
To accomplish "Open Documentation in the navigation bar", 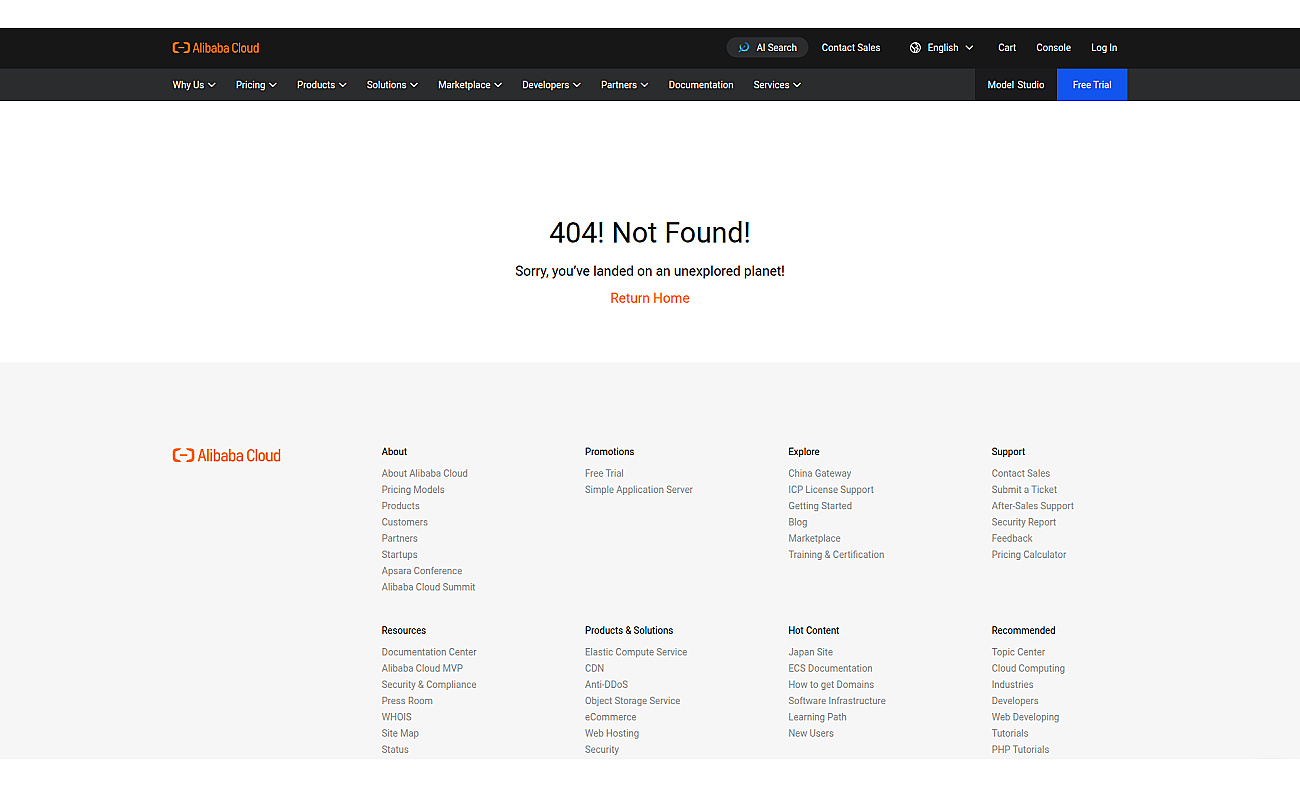I will point(701,85).
